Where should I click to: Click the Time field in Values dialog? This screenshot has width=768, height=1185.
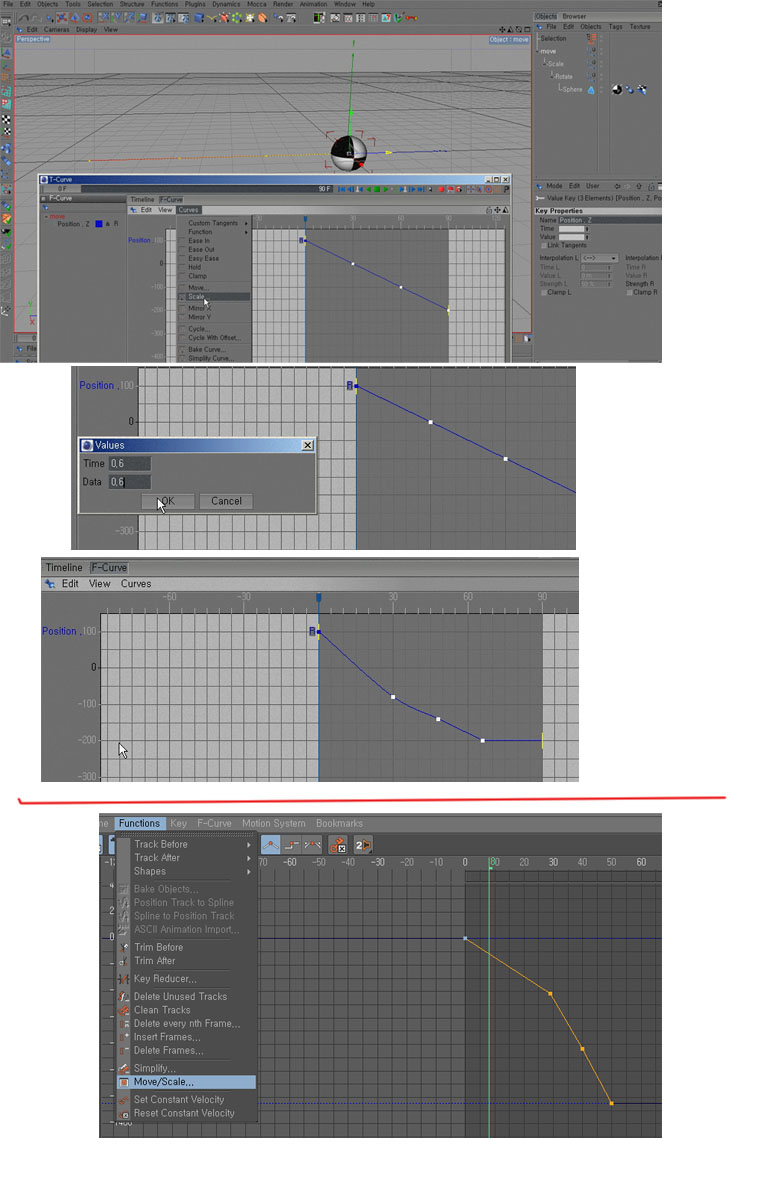click(129, 464)
